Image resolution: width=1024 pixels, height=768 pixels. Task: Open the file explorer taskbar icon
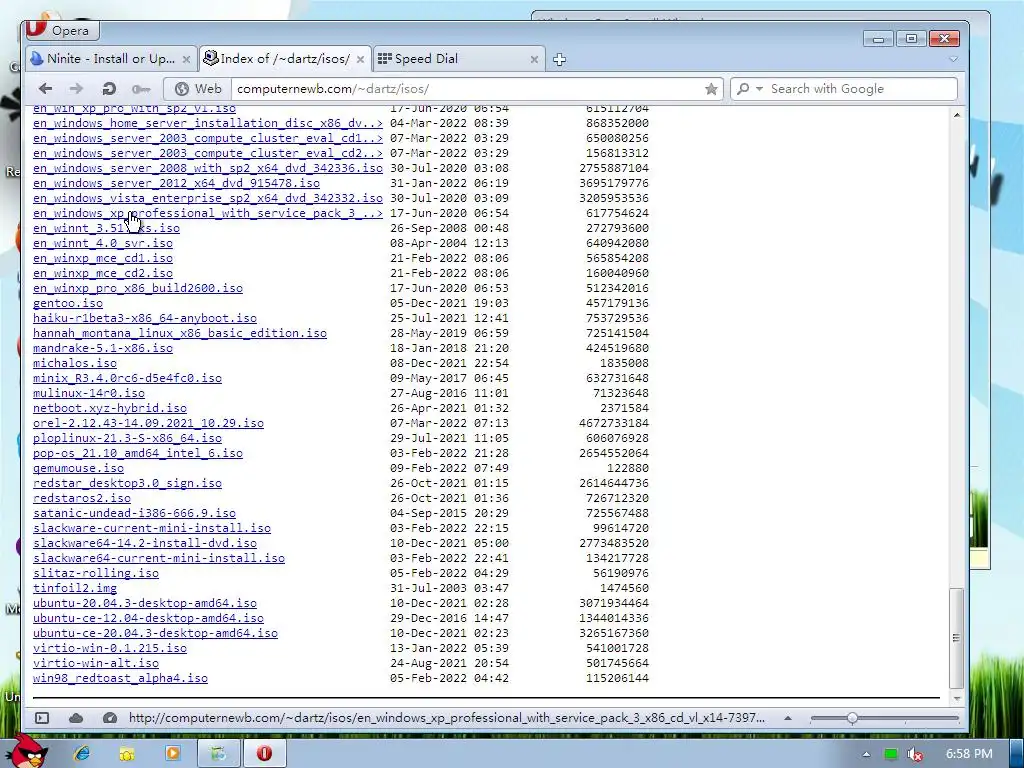coord(127,754)
